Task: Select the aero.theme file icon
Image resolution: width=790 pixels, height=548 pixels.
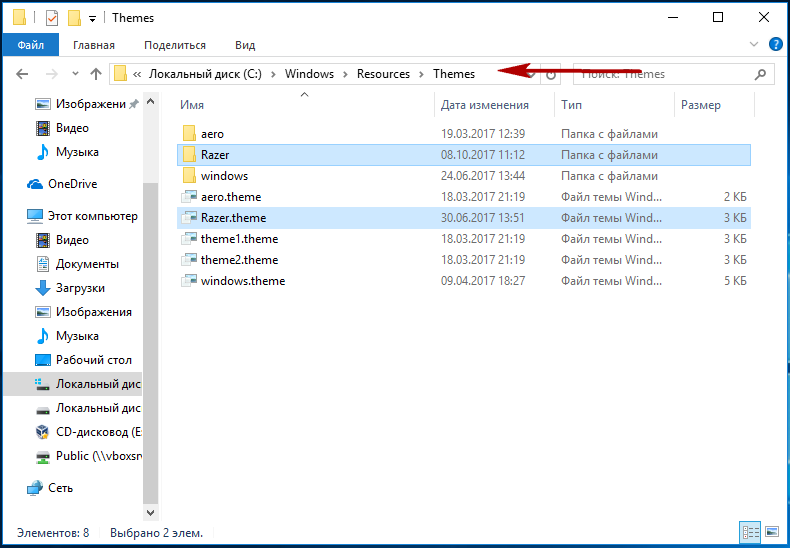Action: click(x=189, y=197)
